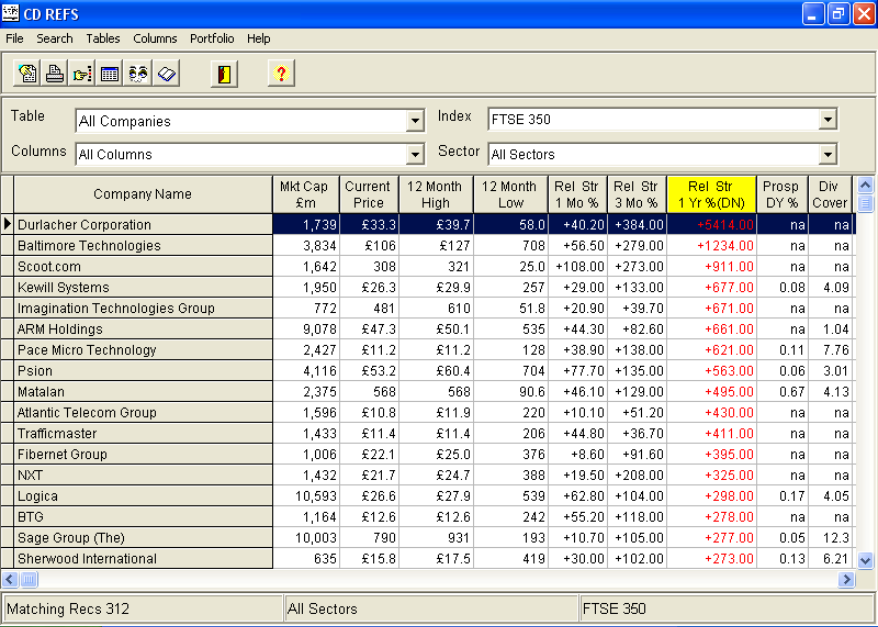Image resolution: width=878 pixels, height=627 pixels.
Task: Select the Trafficmaster company name
Action: pos(57,433)
